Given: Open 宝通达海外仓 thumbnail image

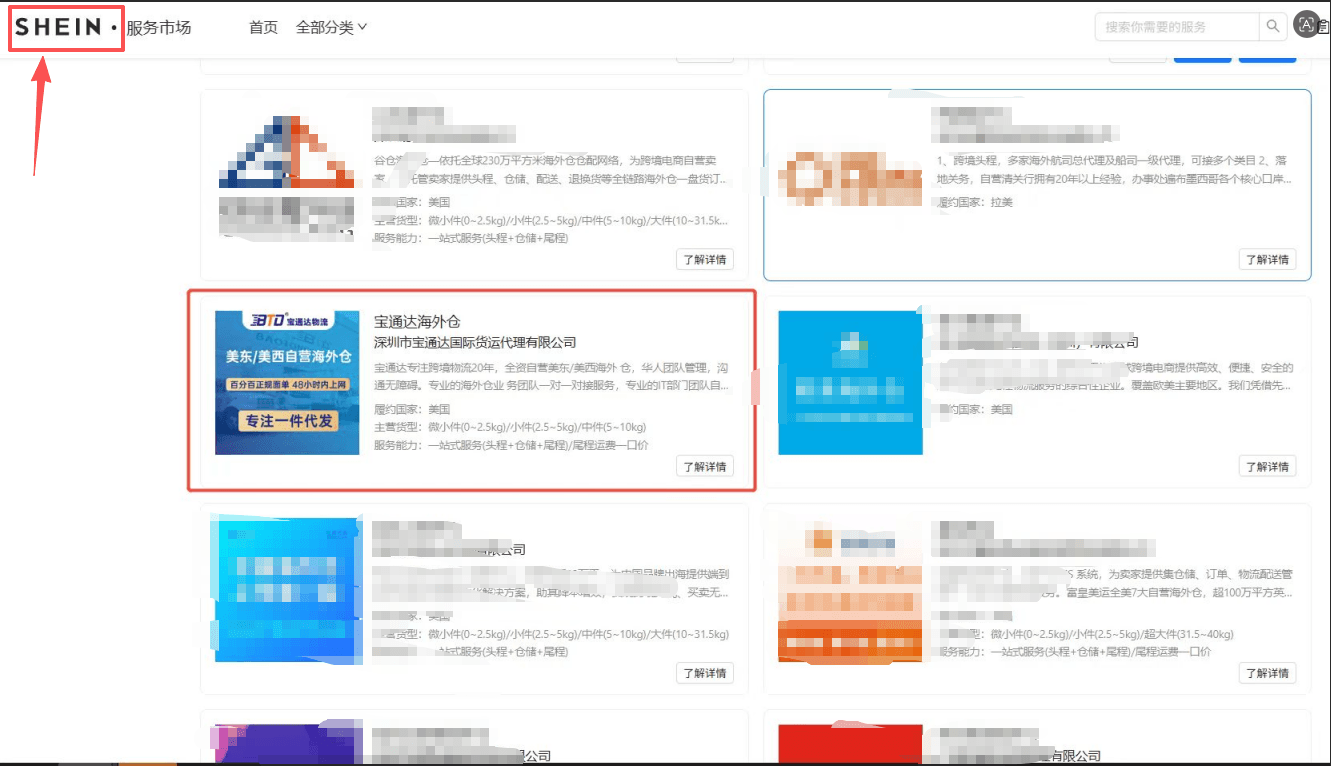Looking at the screenshot, I should click(x=287, y=383).
